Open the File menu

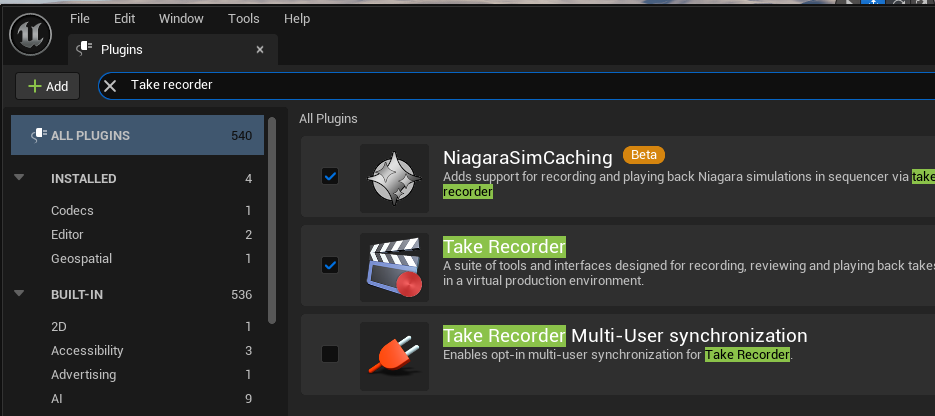pyautogui.click(x=79, y=18)
